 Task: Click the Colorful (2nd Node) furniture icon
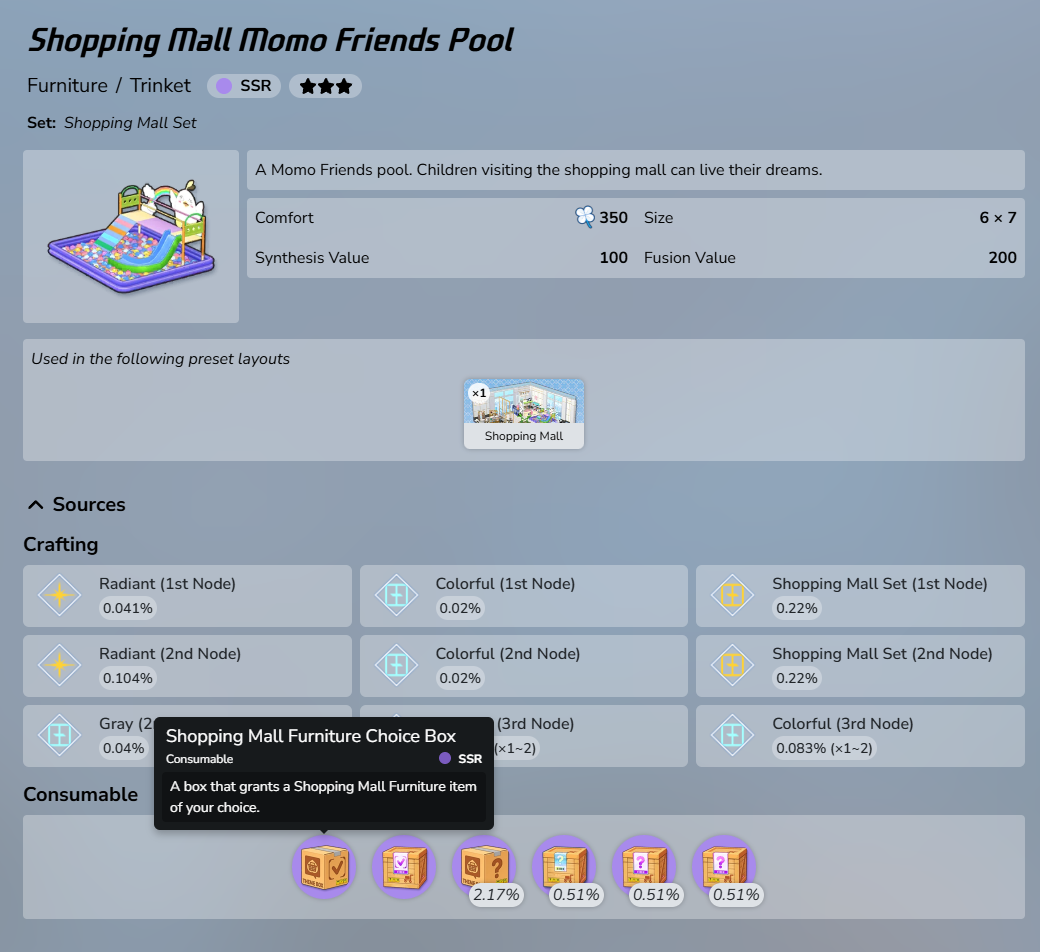coord(396,665)
